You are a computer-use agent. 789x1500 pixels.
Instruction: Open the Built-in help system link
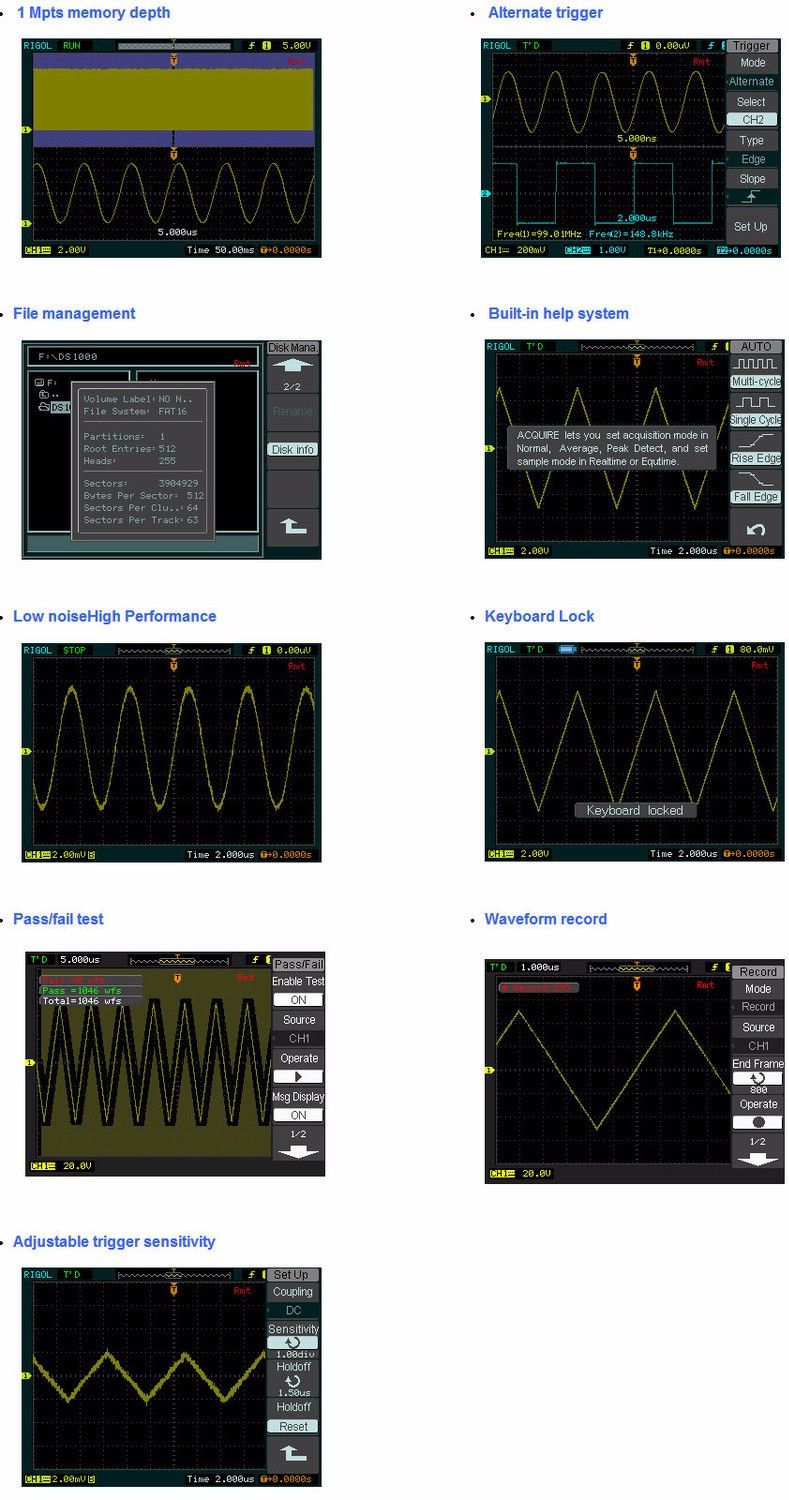558,314
